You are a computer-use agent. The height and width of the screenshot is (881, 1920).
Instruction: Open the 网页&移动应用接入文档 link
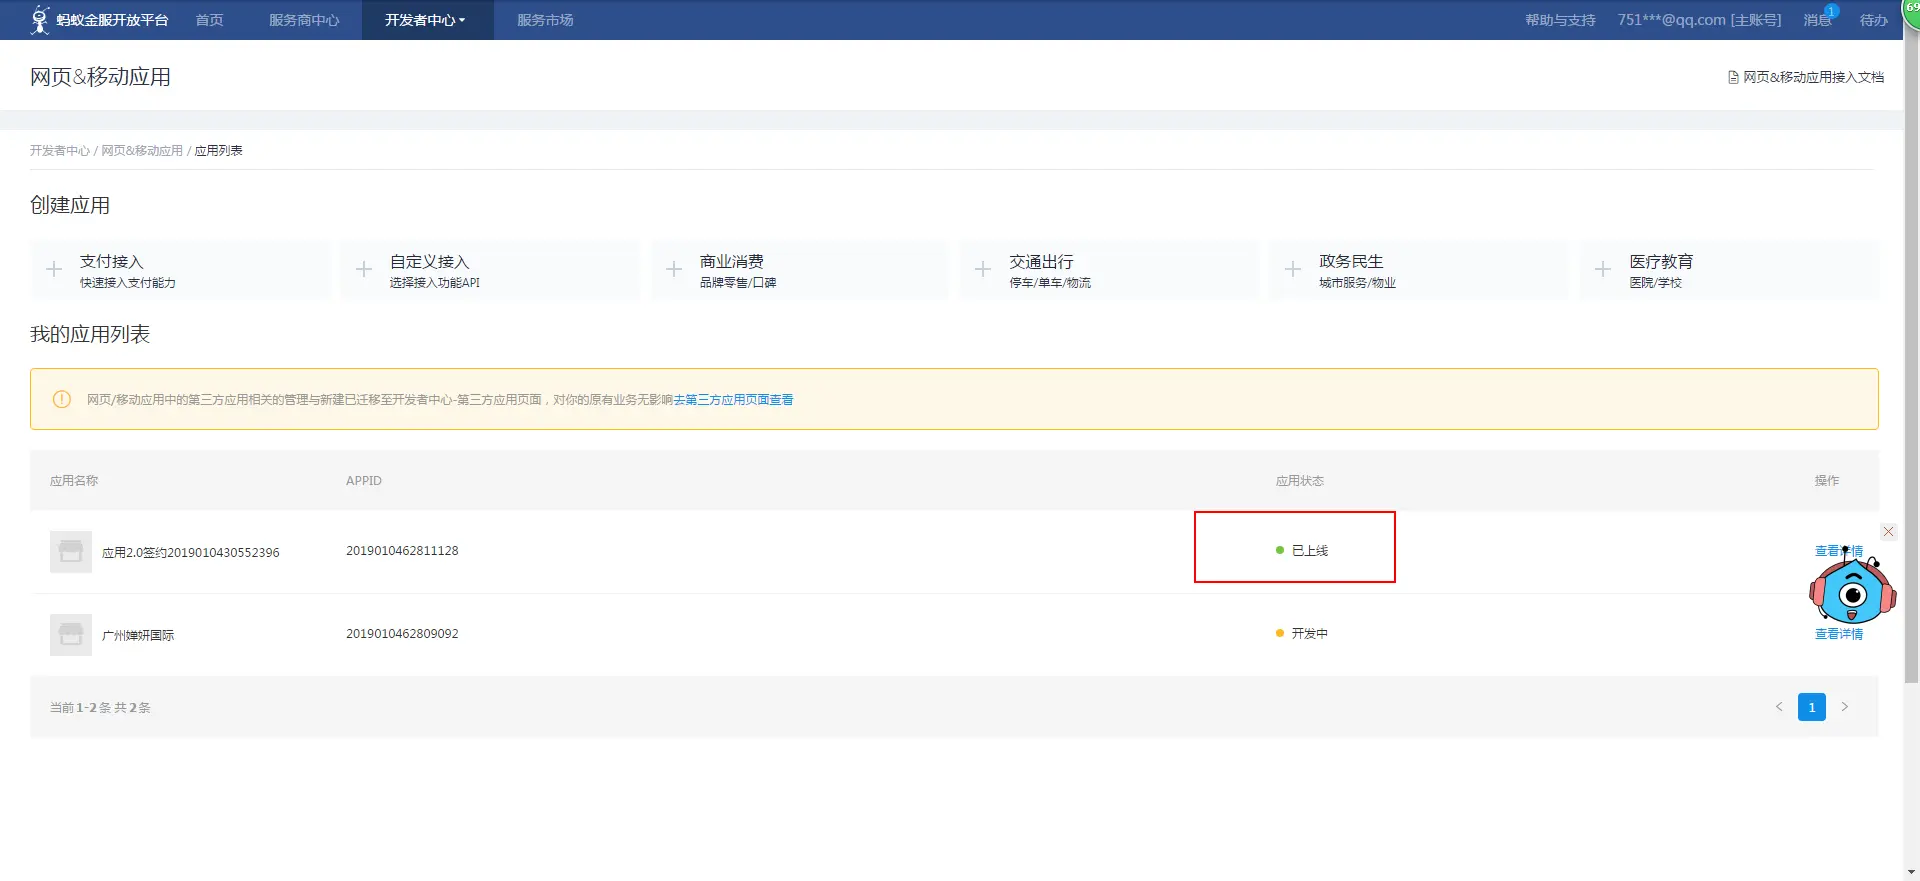click(x=1813, y=77)
